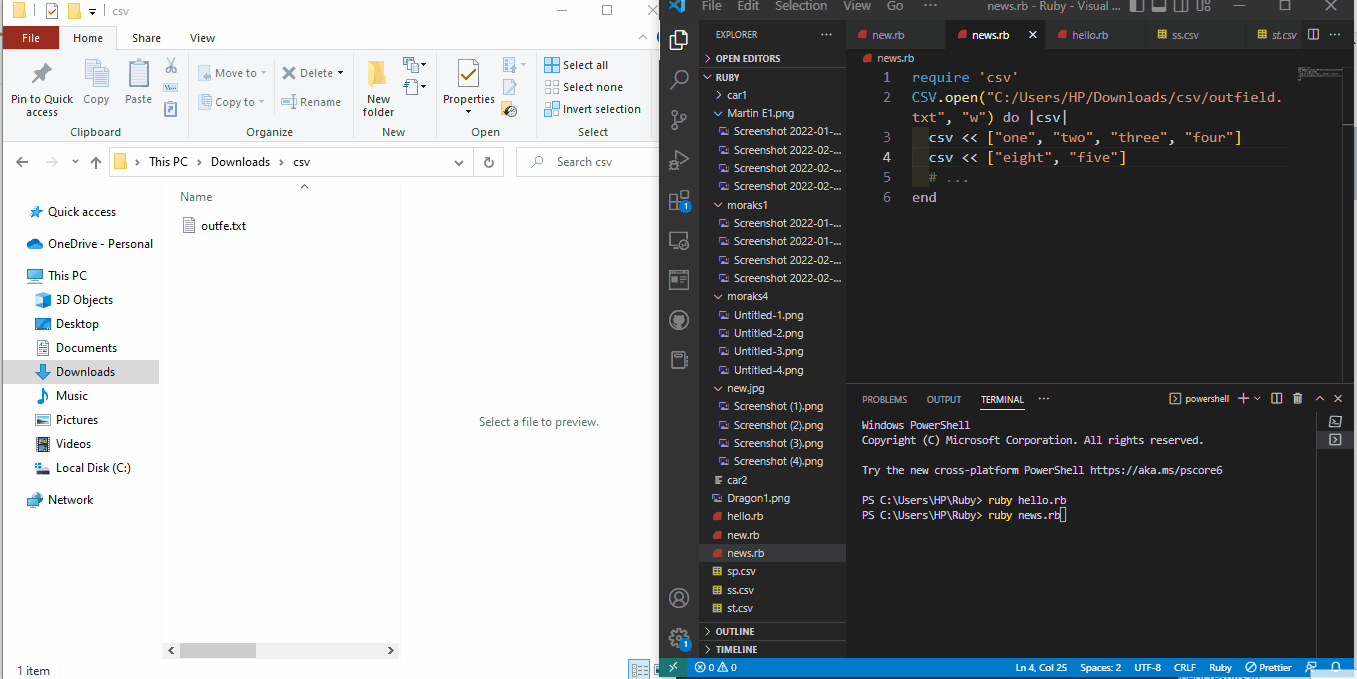Open the Manage gear in VS Code

point(679,637)
